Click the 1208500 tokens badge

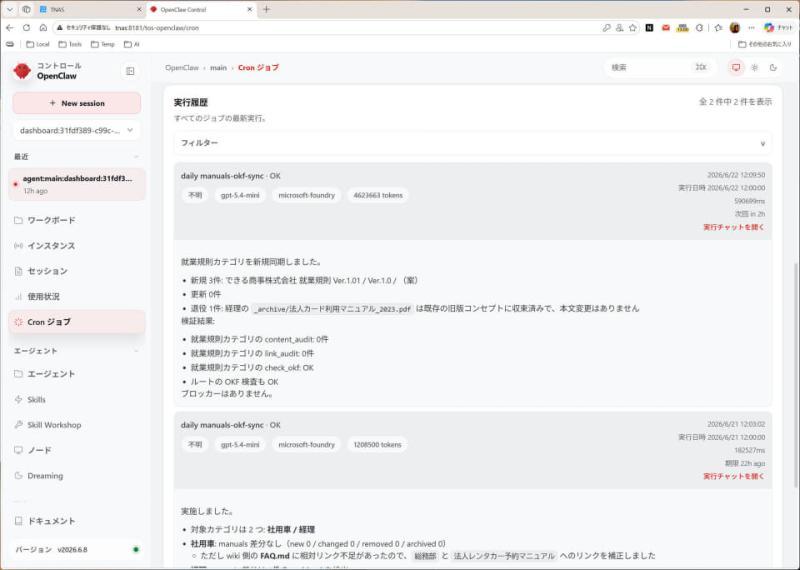(x=378, y=445)
